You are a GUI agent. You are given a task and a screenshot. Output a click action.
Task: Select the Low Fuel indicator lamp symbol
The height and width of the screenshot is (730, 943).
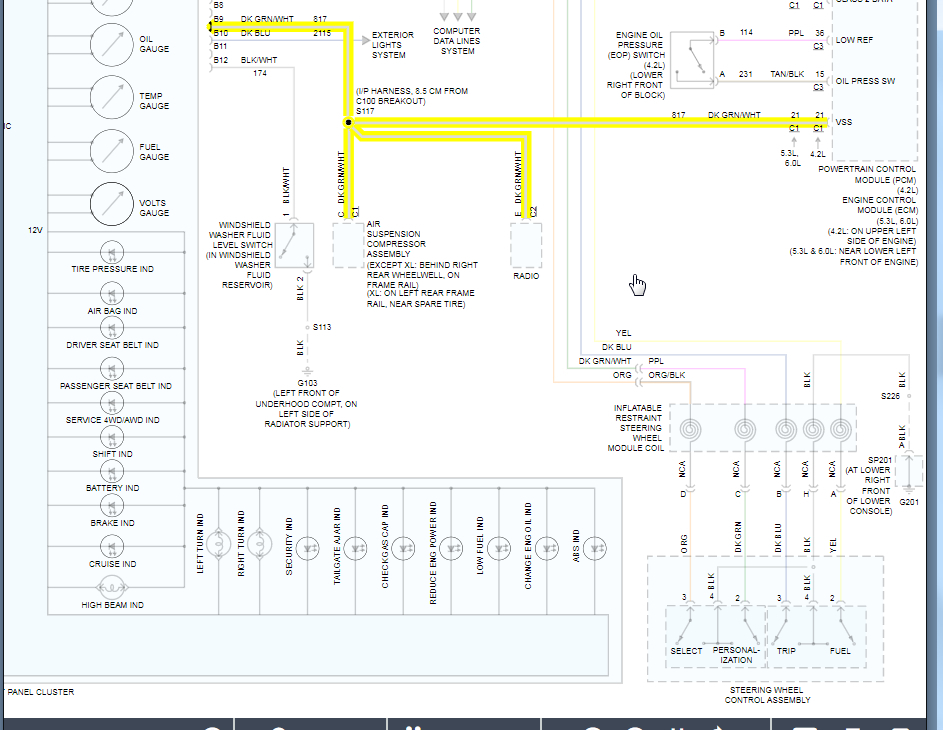tap(499, 548)
